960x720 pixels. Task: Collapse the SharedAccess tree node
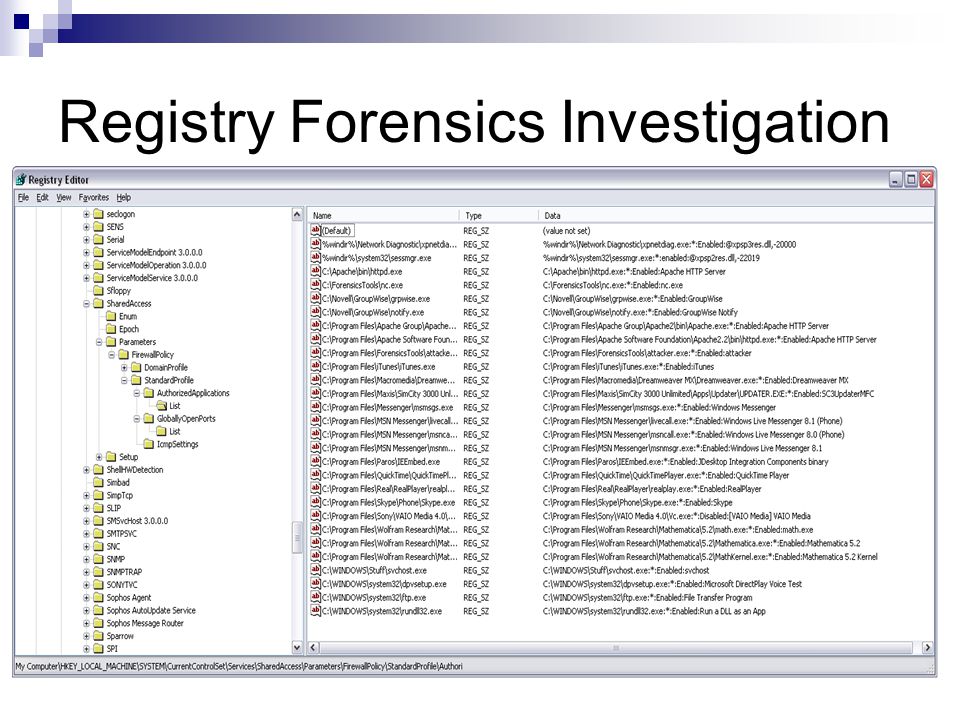86,304
